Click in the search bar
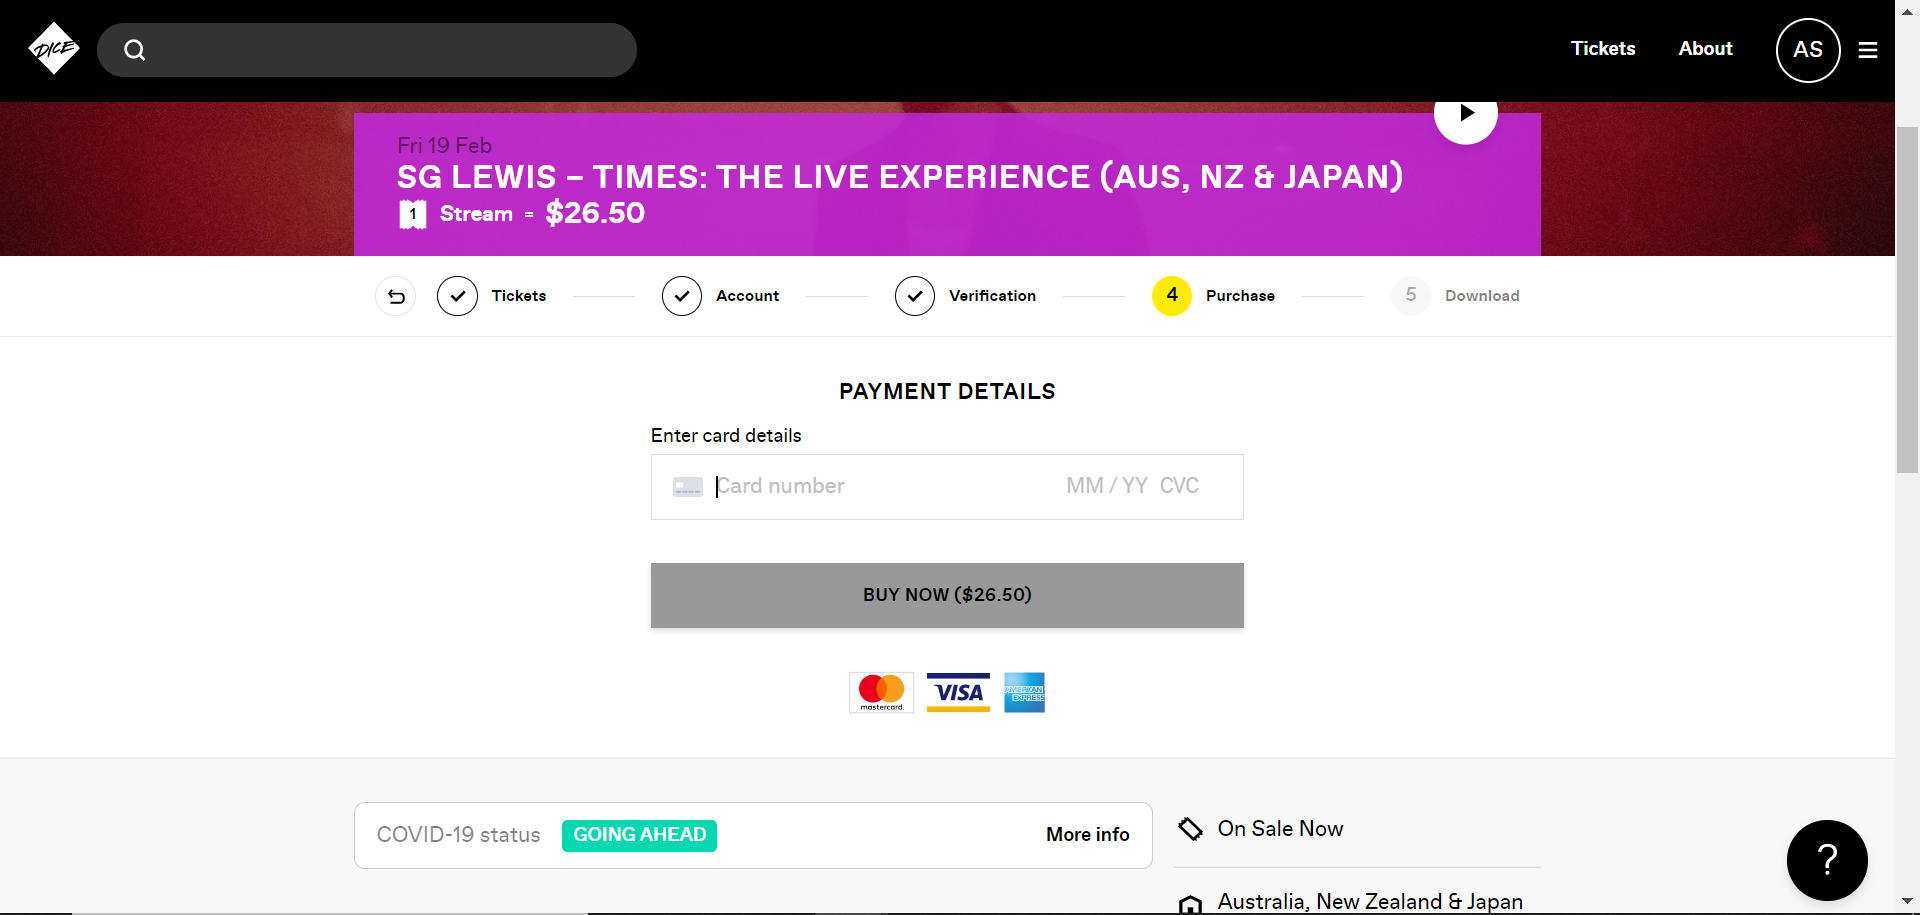This screenshot has height=915, width=1920. pyautogui.click(x=390, y=50)
